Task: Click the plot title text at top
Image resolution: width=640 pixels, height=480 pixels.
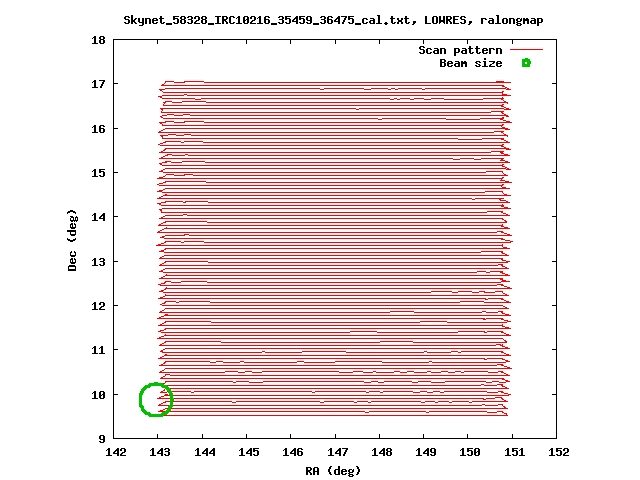Action: click(x=333, y=20)
